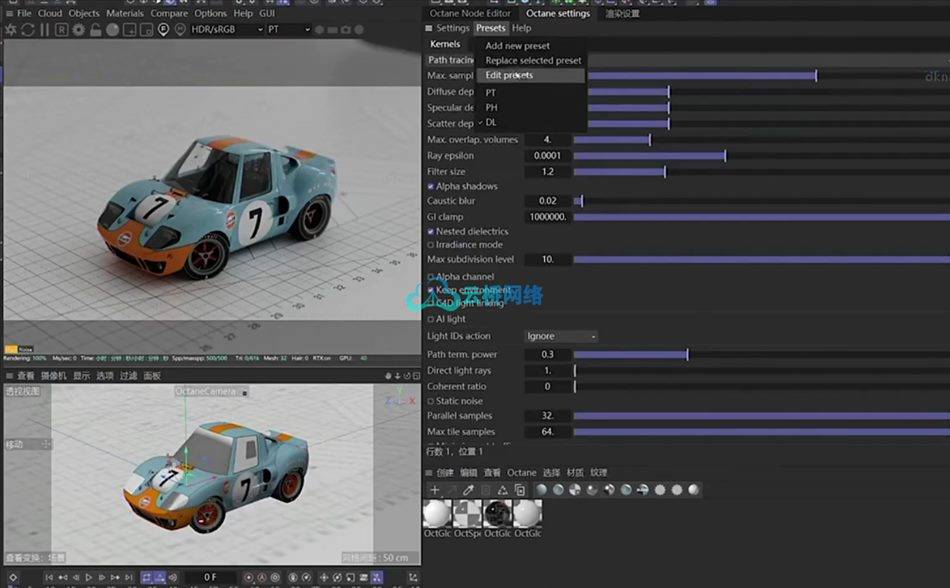Choose Add new preset from Presets menu

[x=517, y=45]
